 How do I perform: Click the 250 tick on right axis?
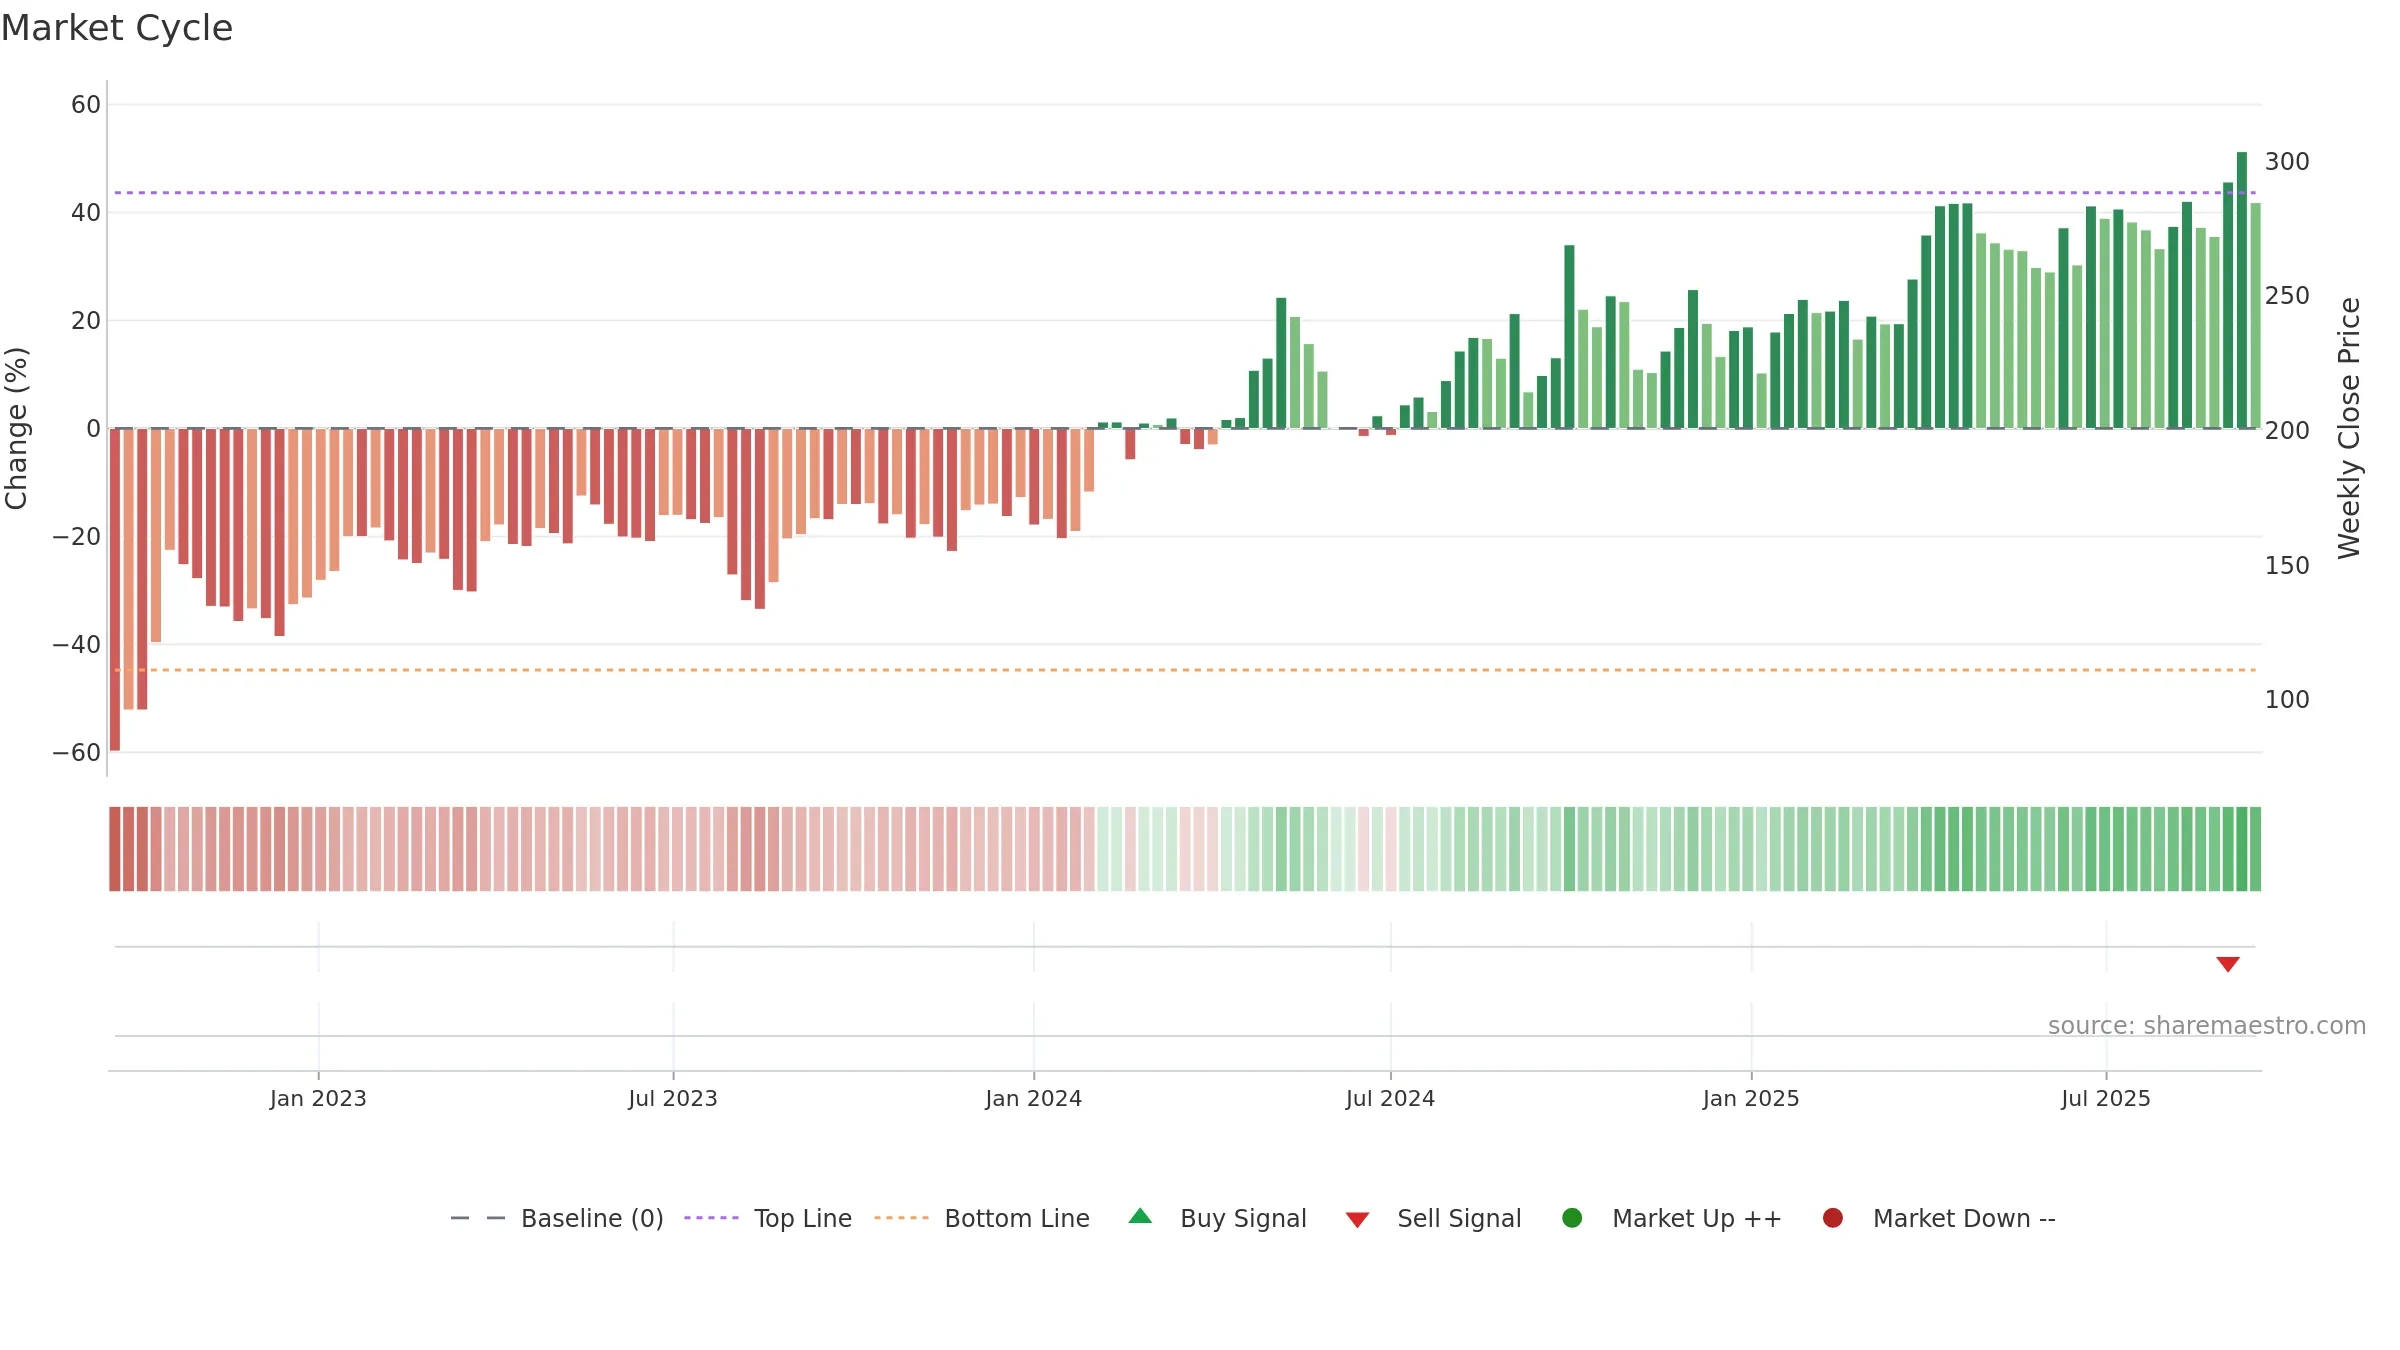(x=2287, y=296)
